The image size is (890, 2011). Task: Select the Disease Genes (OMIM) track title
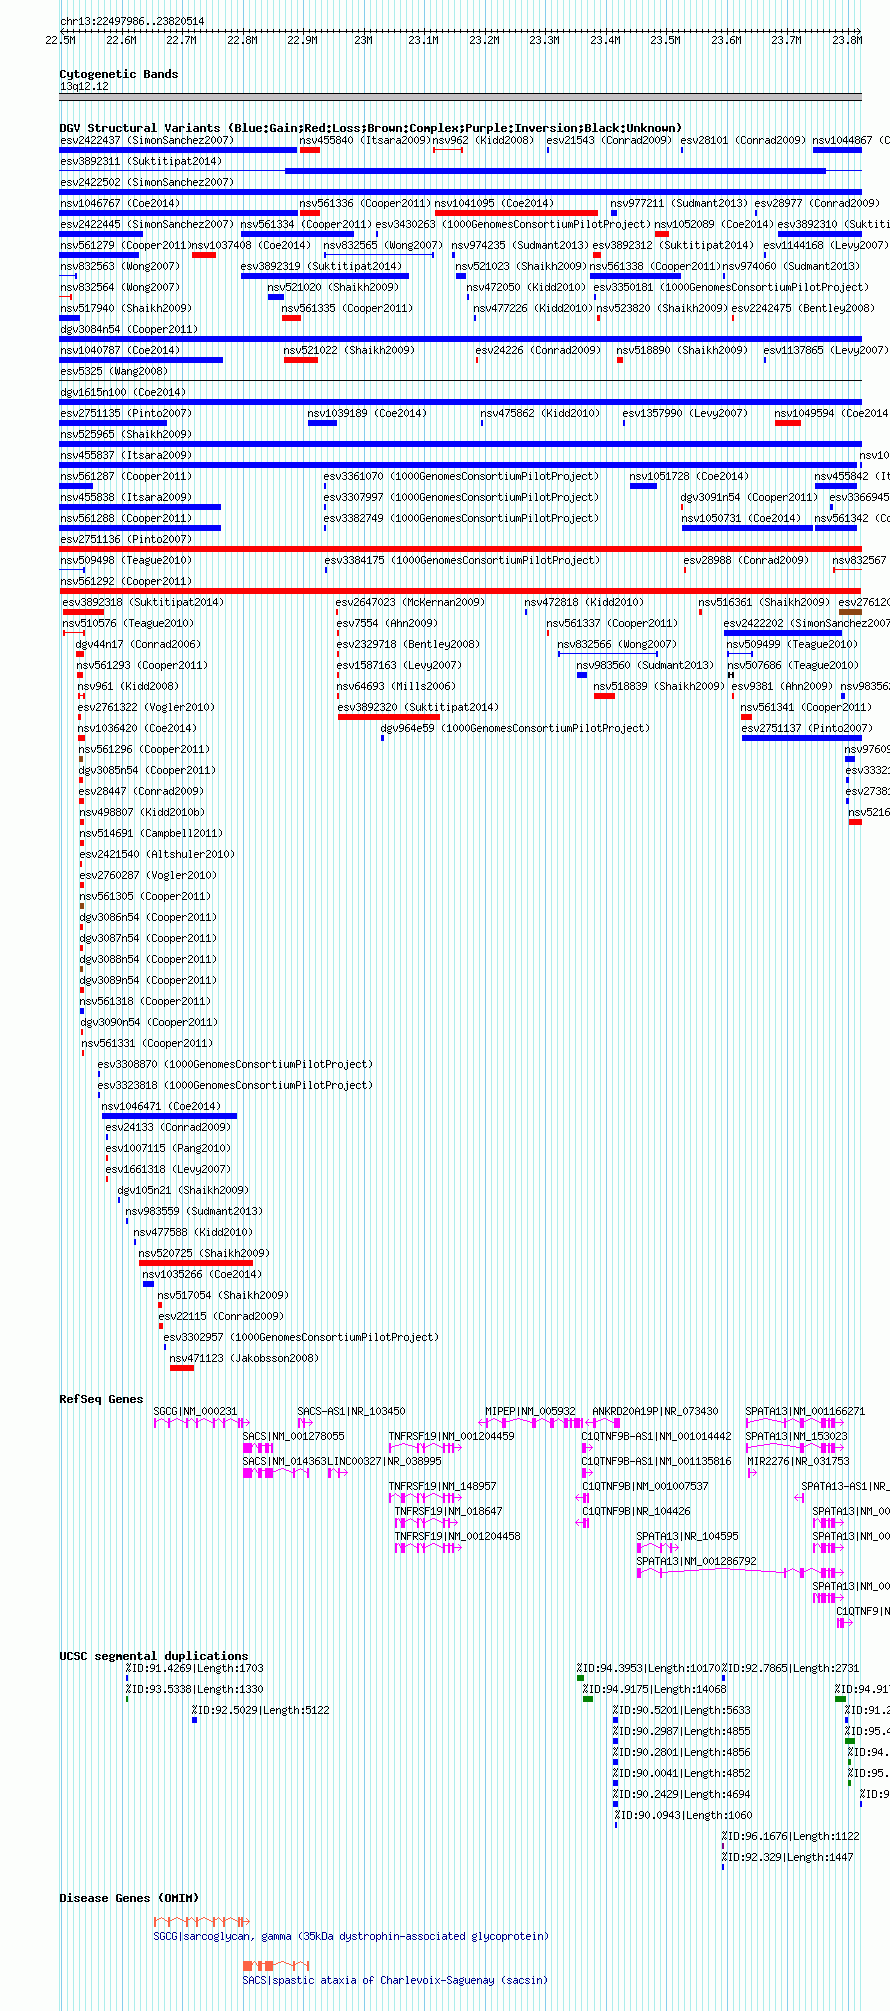coord(129,1898)
